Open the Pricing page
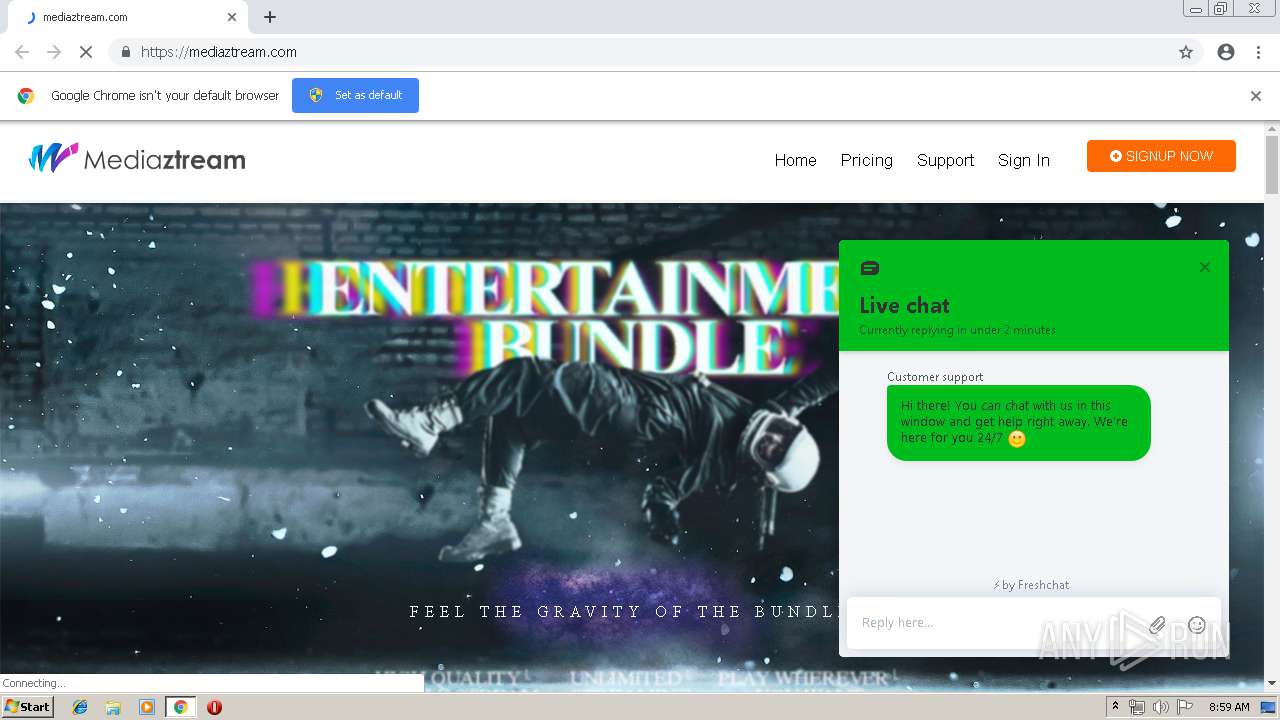The height and width of the screenshot is (720, 1280). (866, 160)
